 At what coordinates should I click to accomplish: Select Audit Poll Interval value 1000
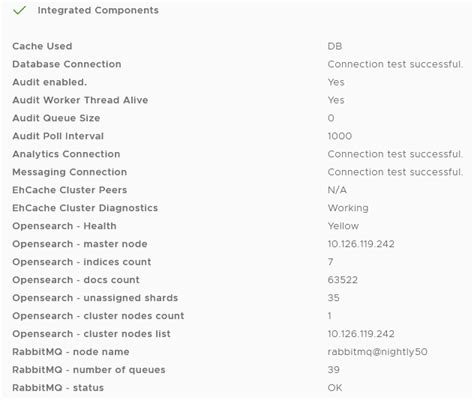pyautogui.click(x=339, y=136)
